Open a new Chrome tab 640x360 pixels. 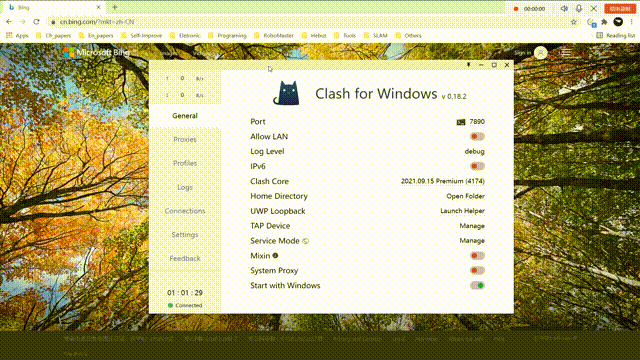click(115, 7)
